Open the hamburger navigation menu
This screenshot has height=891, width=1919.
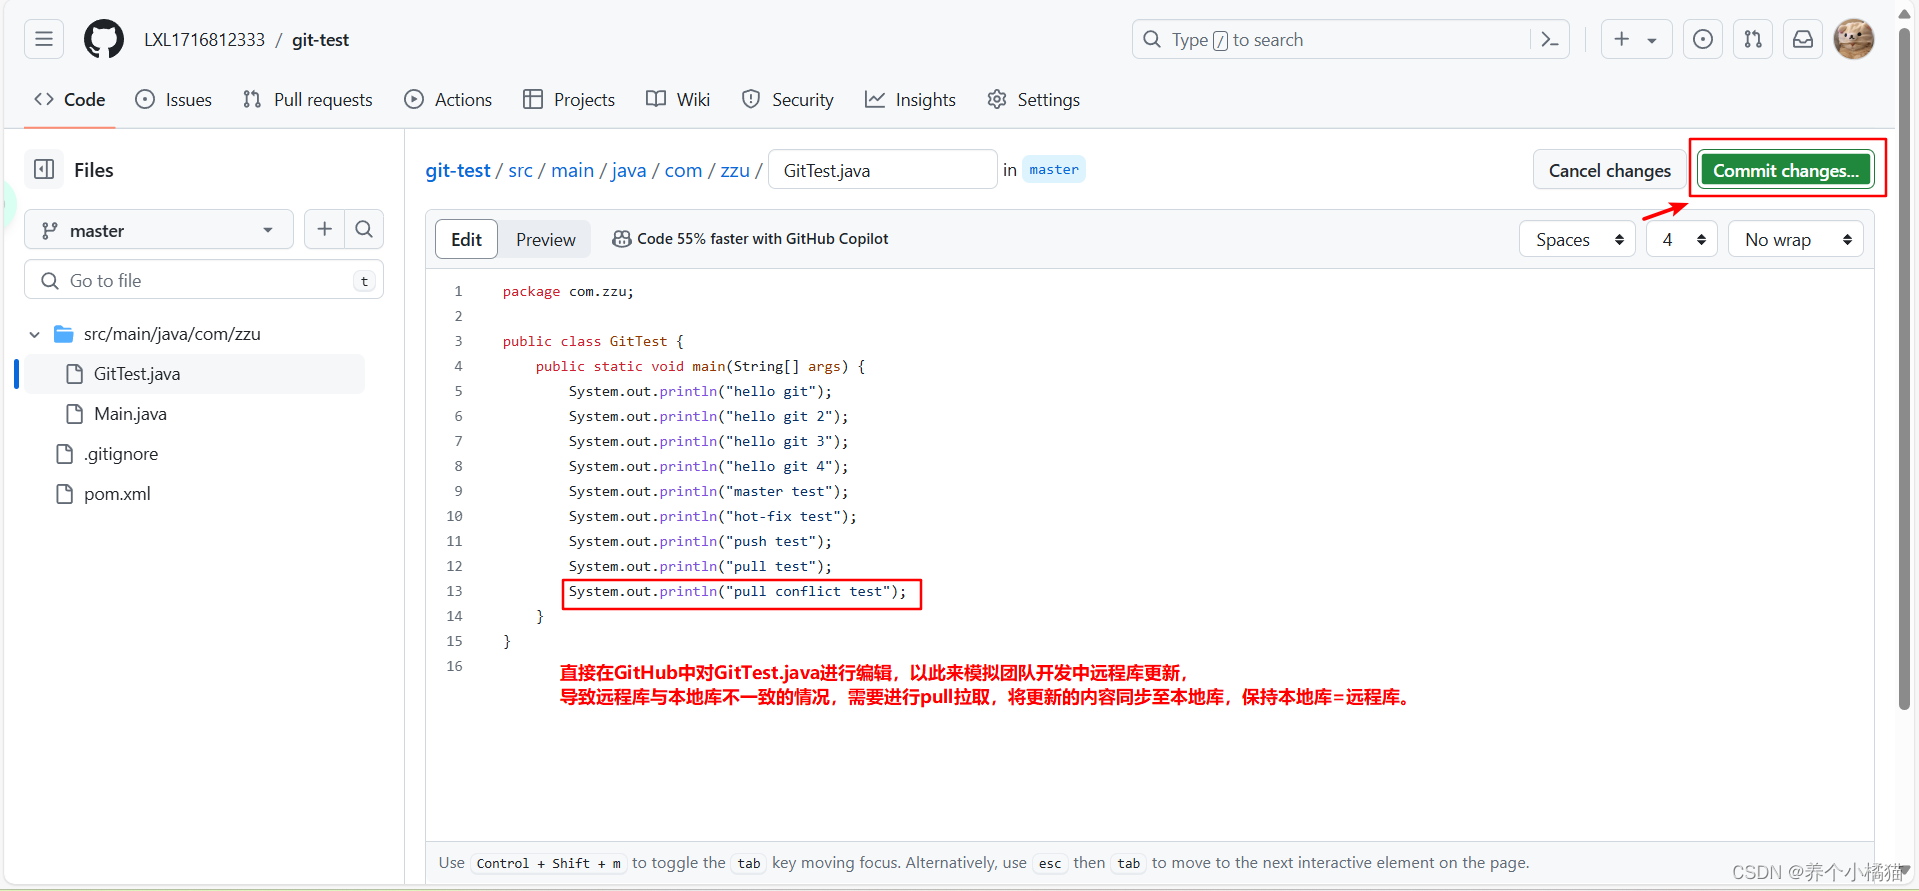pyautogui.click(x=44, y=39)
